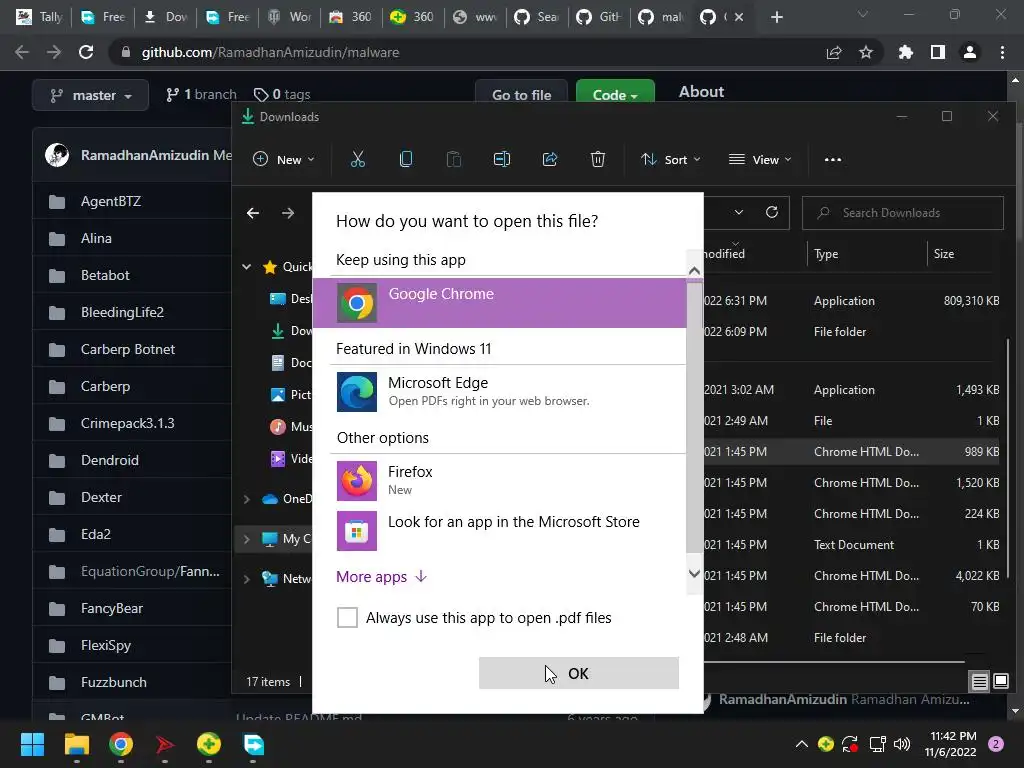The width and height of the screenshot is (1024, 768).
Task: Open File Explorer from the taskbar
Action: 76,744
